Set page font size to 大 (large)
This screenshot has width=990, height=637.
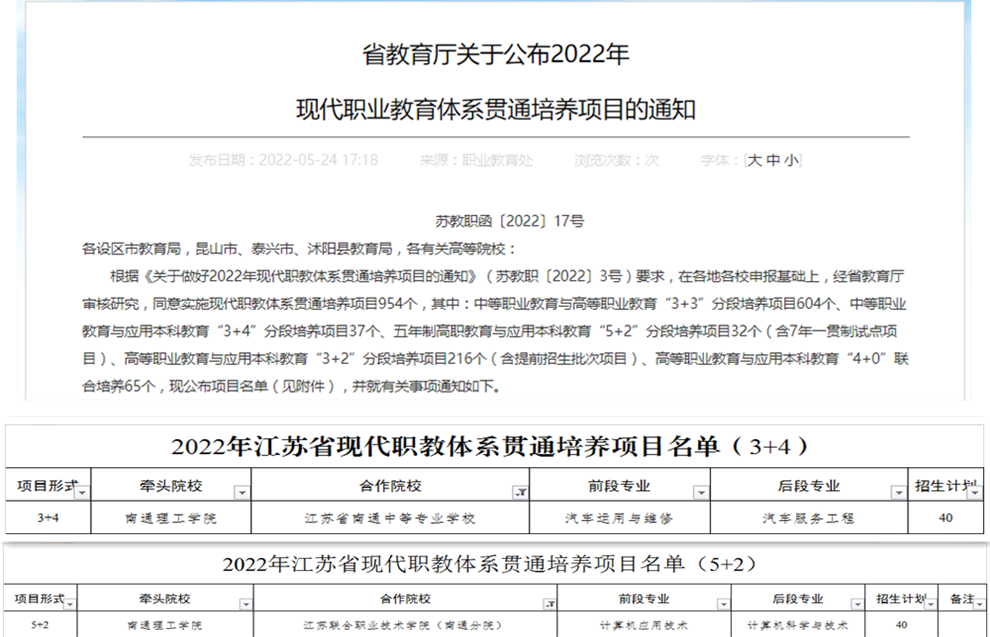click(756, 160)
